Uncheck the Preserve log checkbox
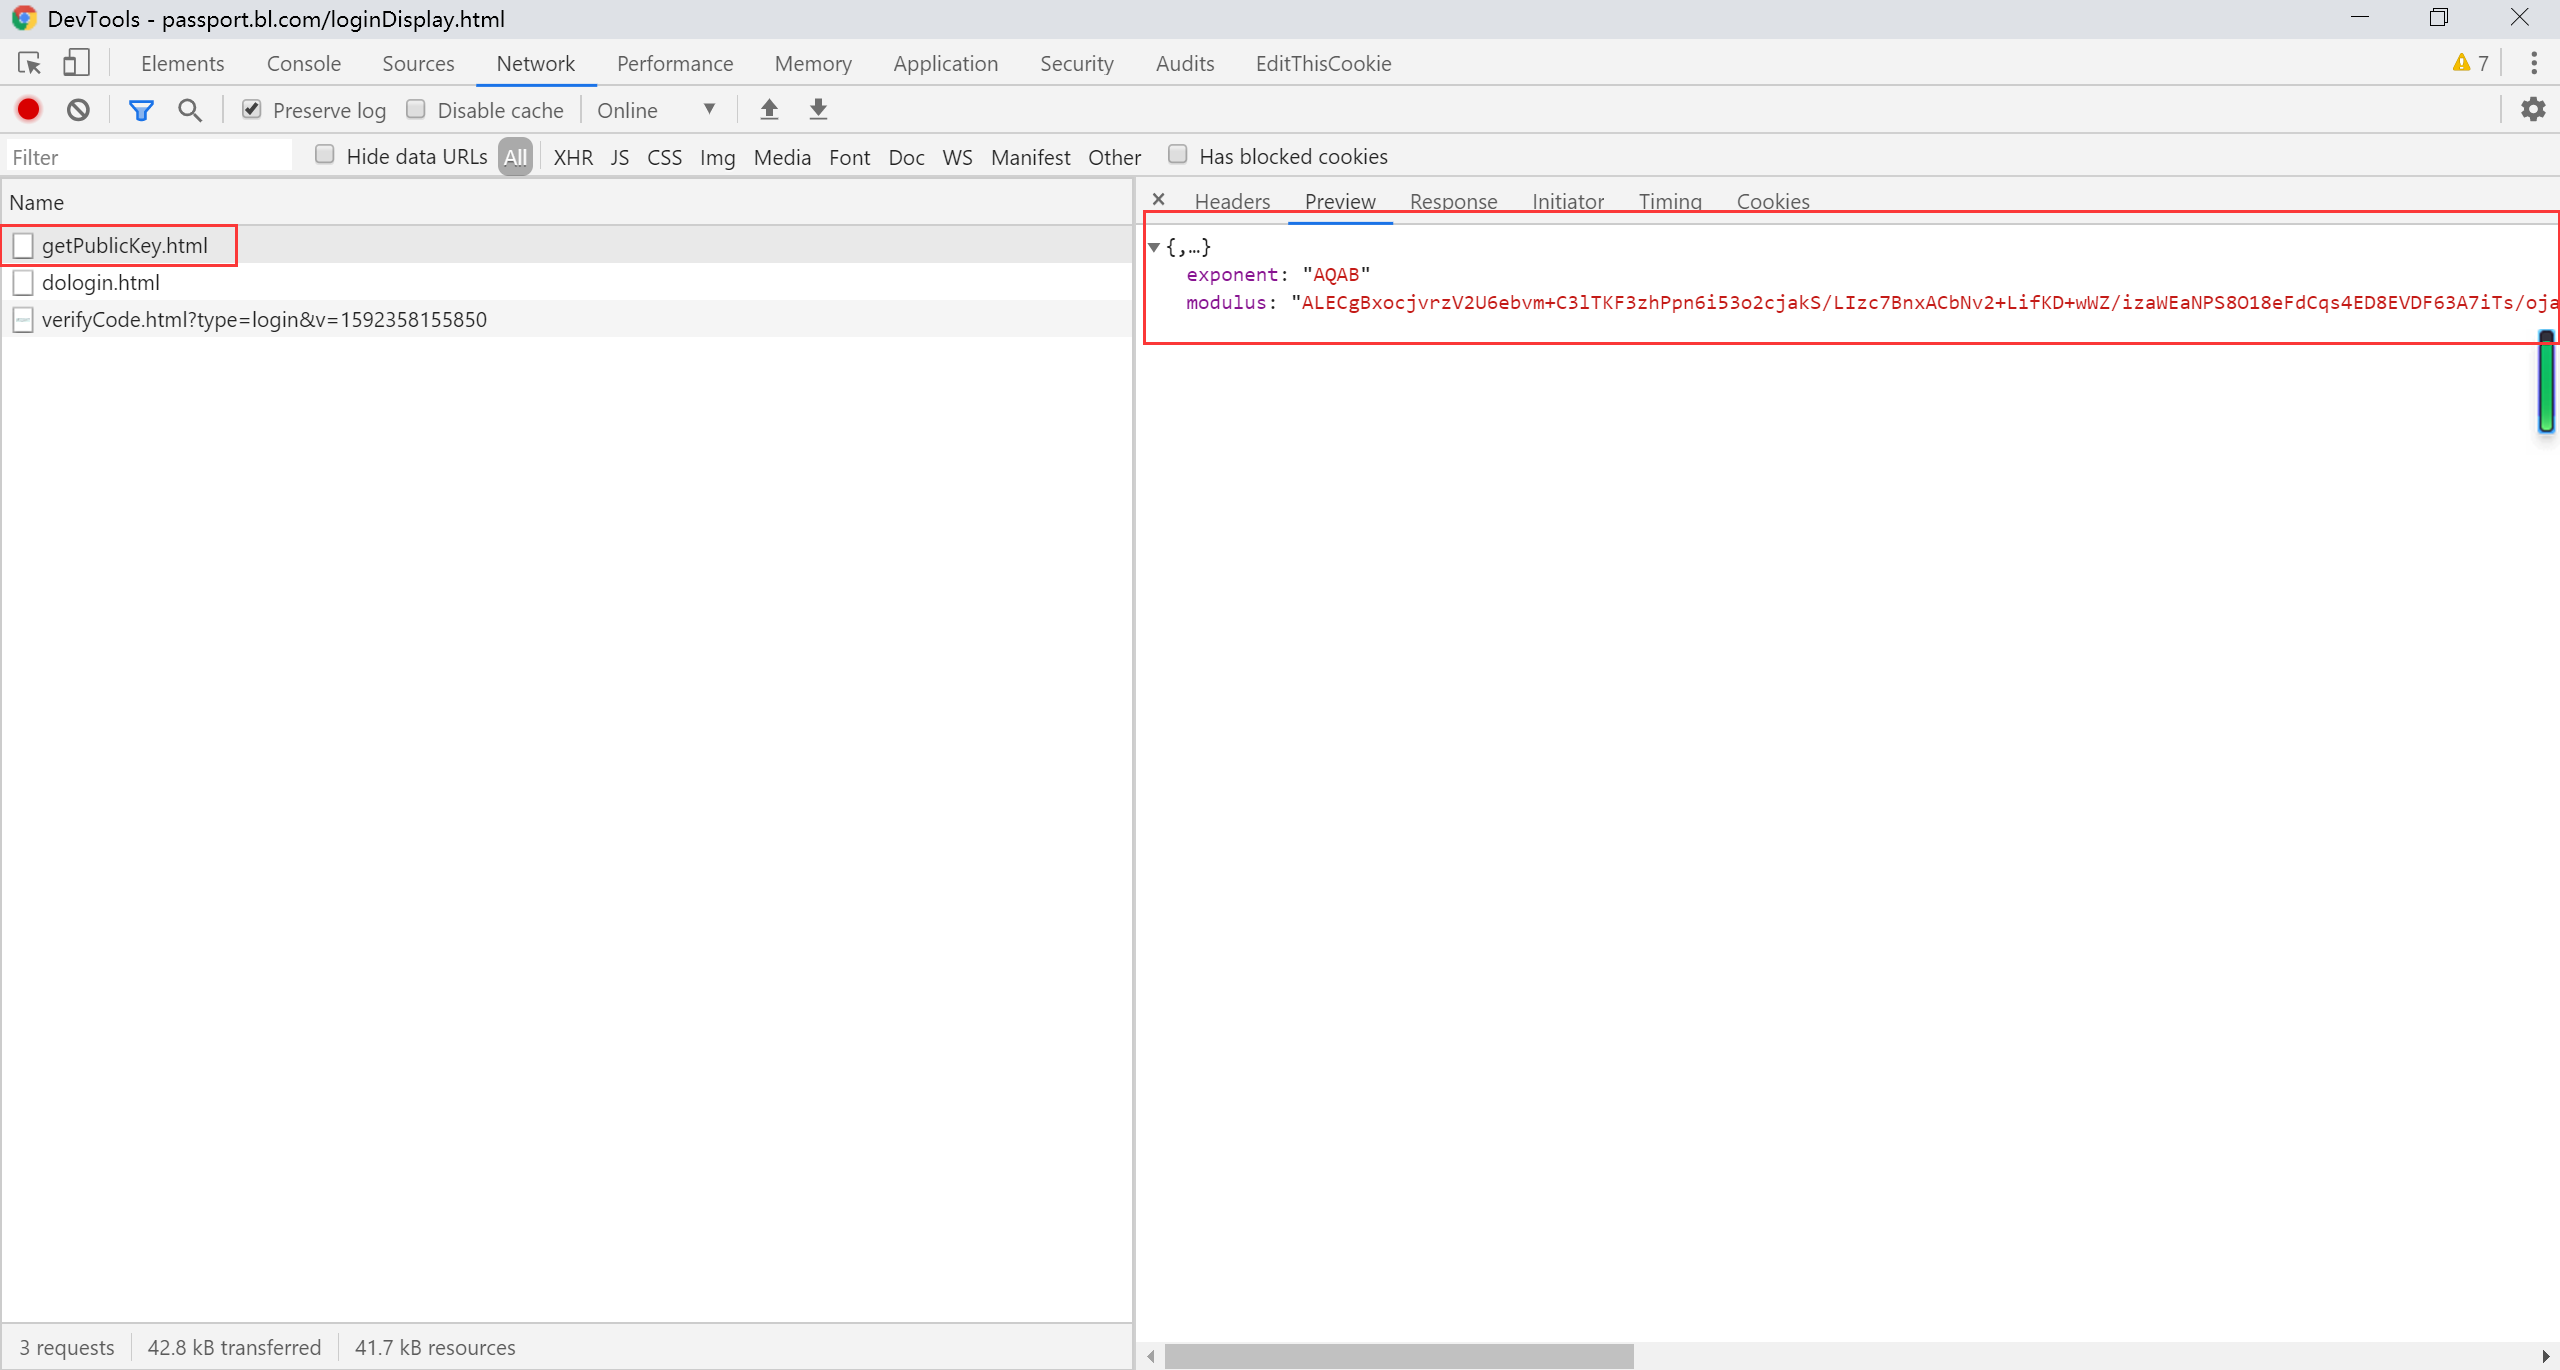This screenshot has width=2560, height=1370. tap(252, 110)
